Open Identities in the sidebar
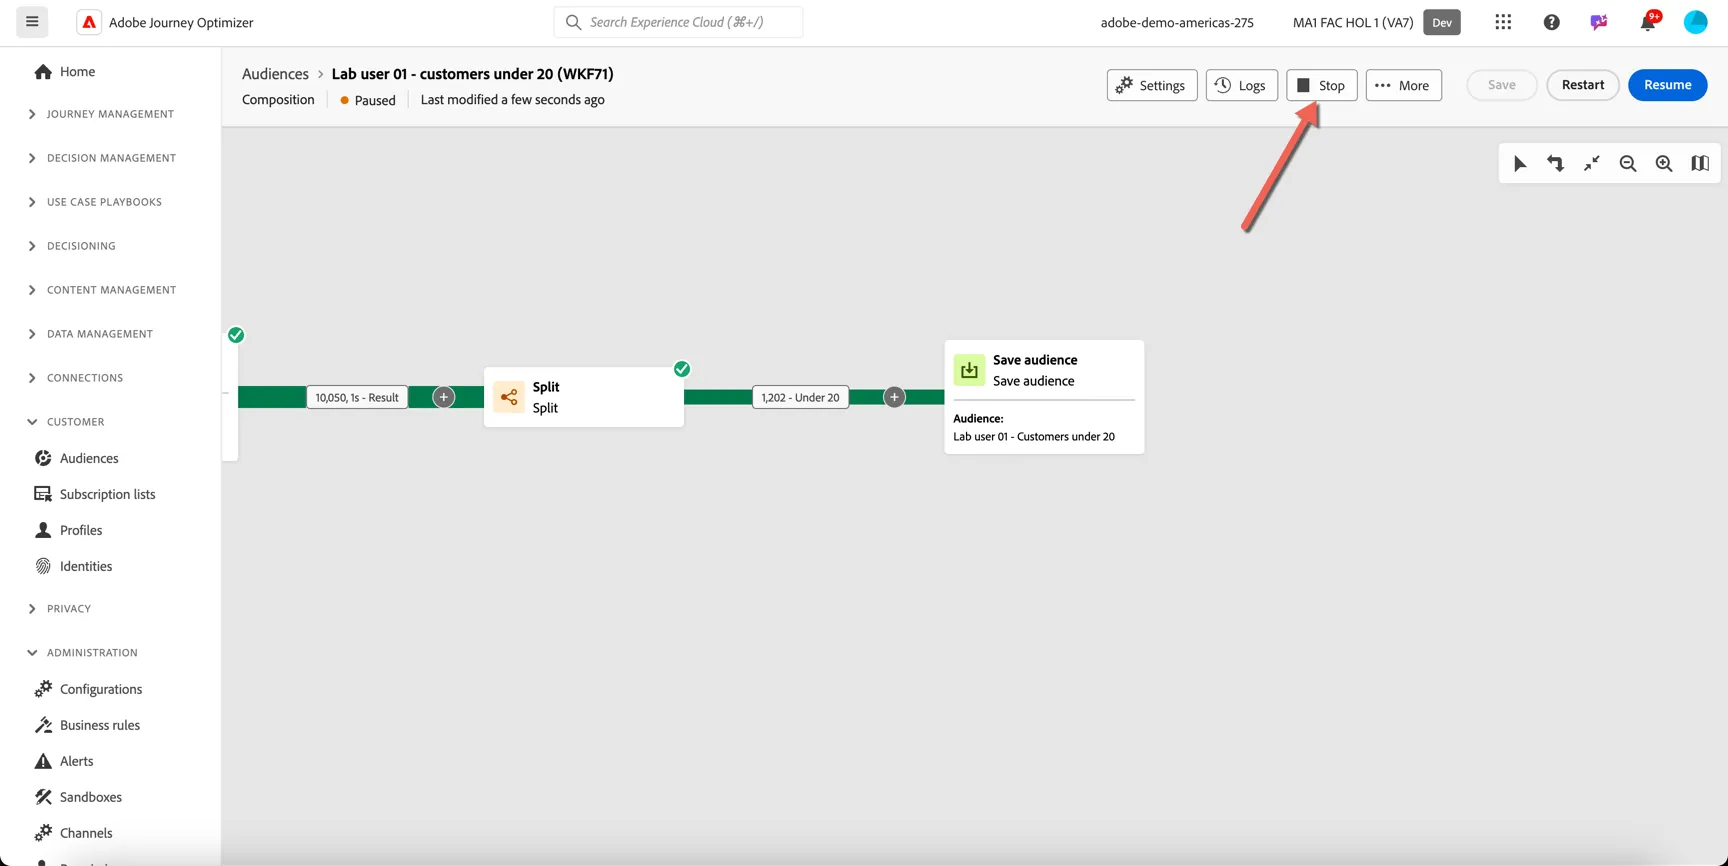 click(x=73, y=566)
